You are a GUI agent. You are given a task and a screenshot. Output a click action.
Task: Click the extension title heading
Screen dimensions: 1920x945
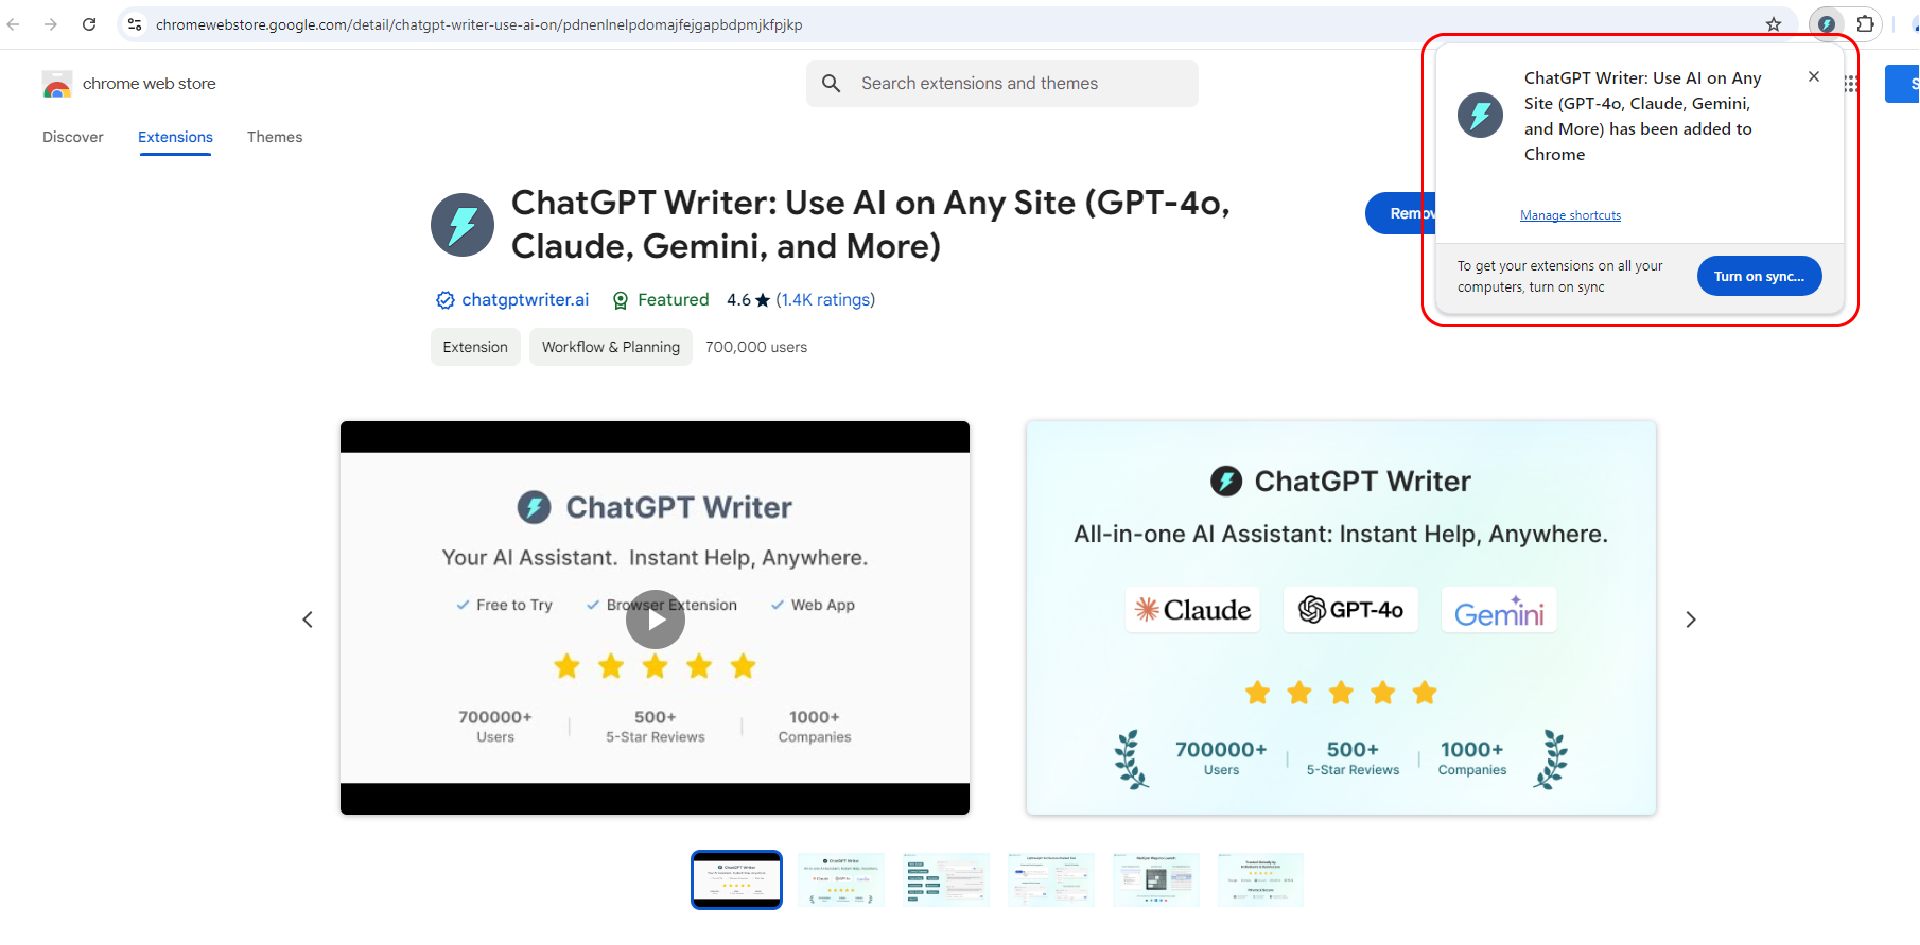click(870, 224)
